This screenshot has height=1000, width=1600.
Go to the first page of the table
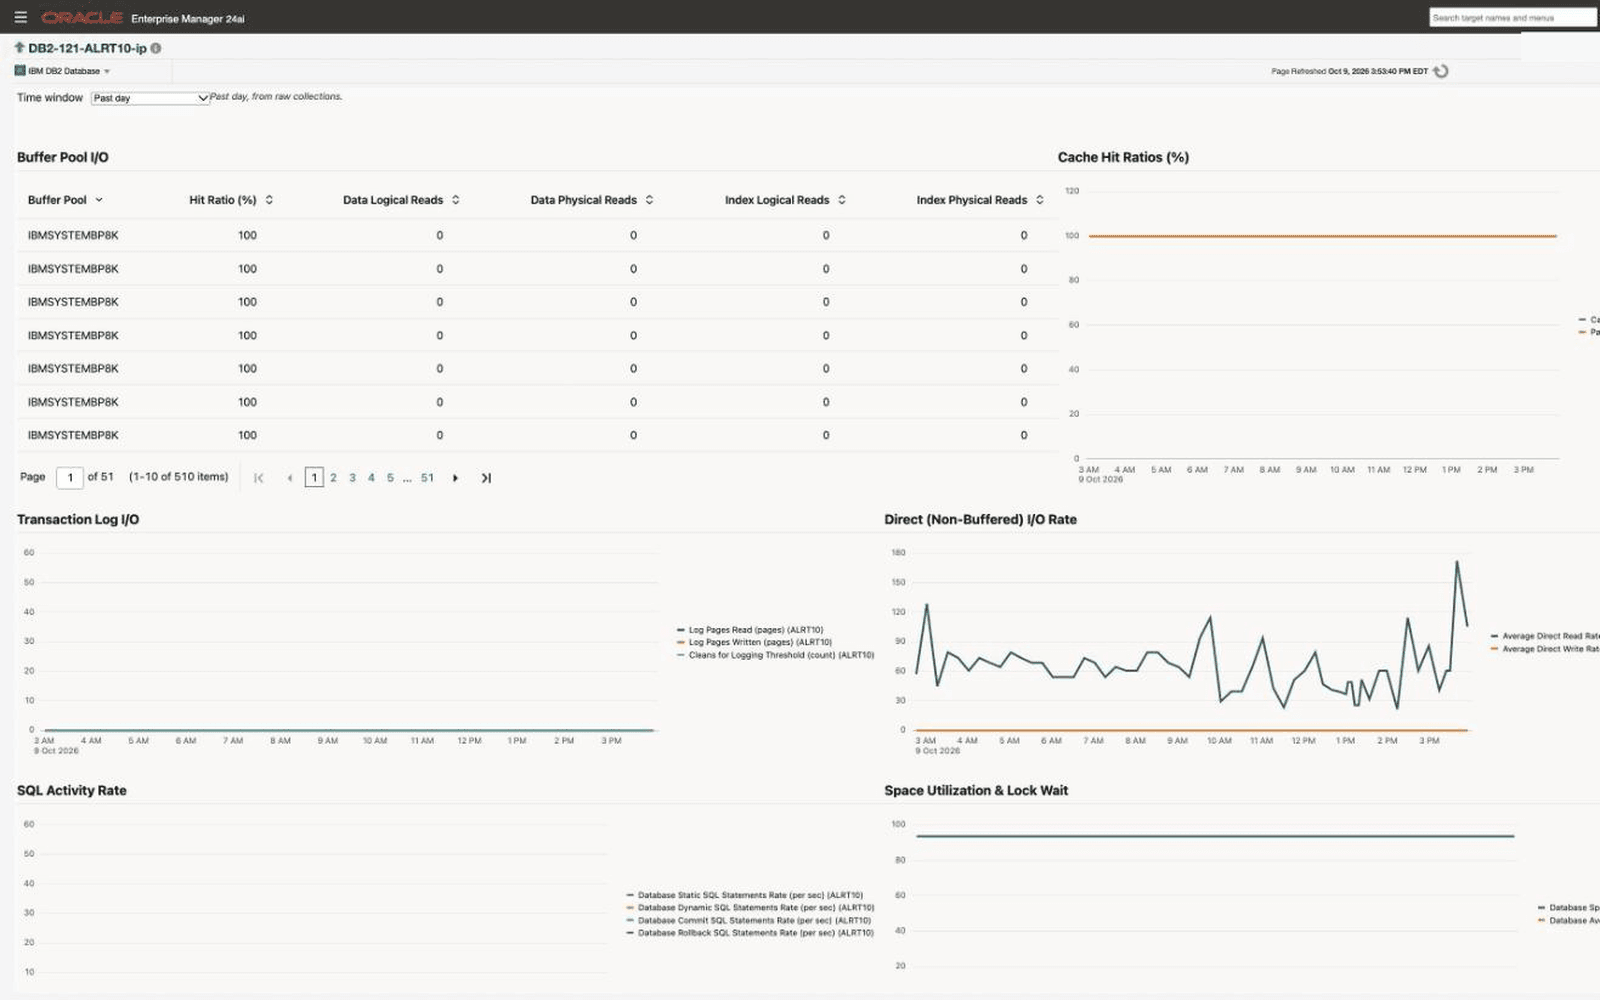point(259,478)
